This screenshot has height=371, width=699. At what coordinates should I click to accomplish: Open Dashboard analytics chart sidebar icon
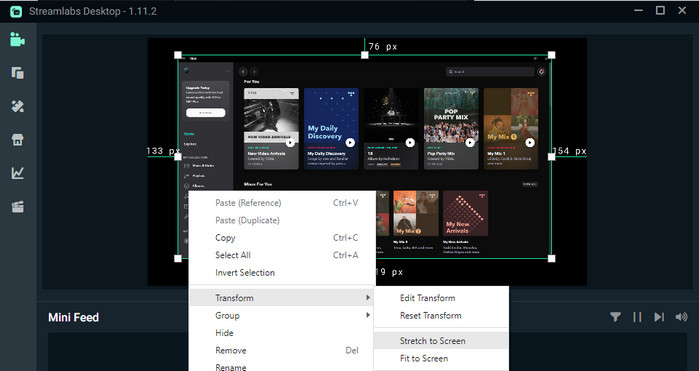pos(17,173)
